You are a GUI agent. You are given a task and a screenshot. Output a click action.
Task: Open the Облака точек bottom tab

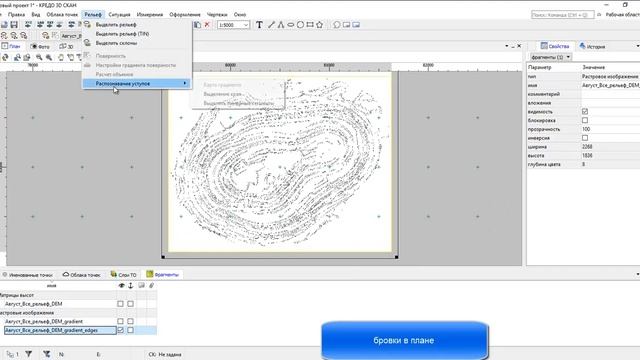(82, 275)
